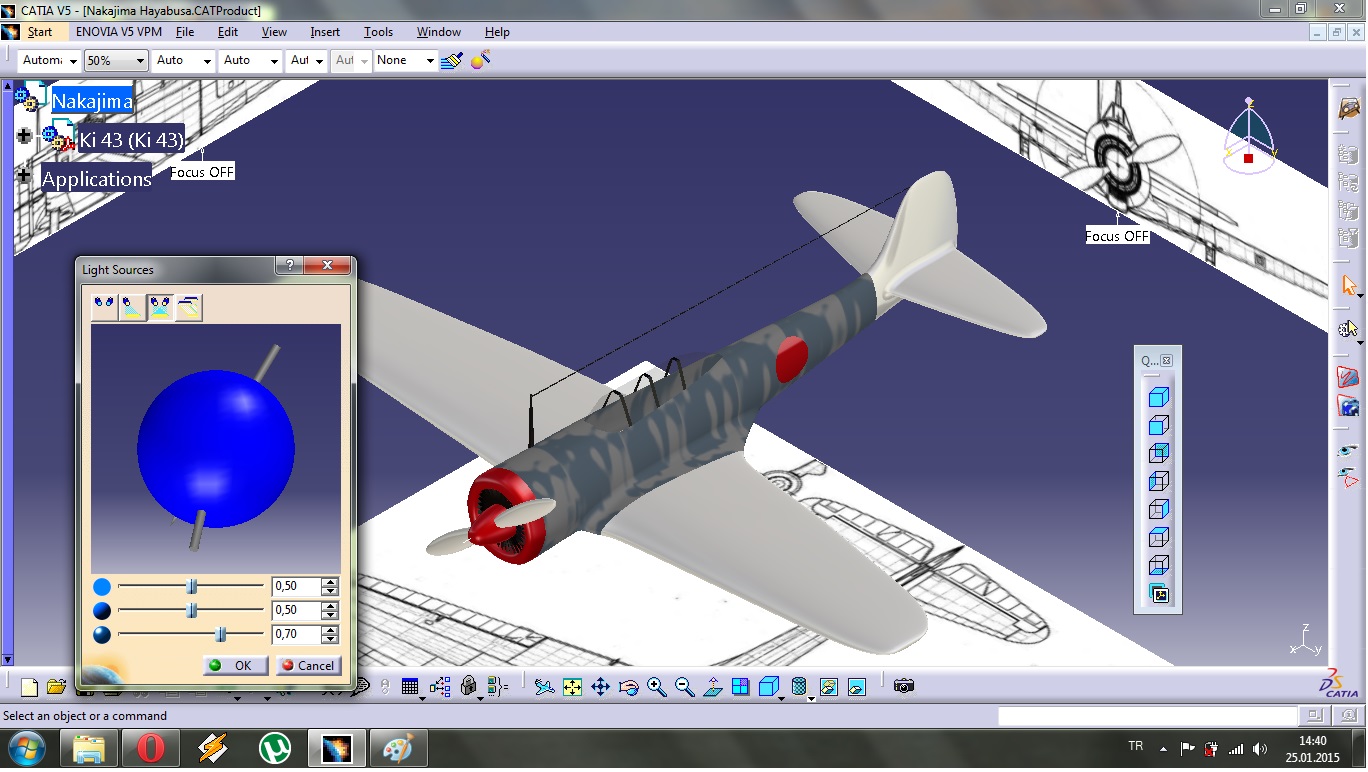Viewport: 1368px width, 772px height.
Task: Increase the 0,70 specular value with up stepper
Action: point(330,630)
